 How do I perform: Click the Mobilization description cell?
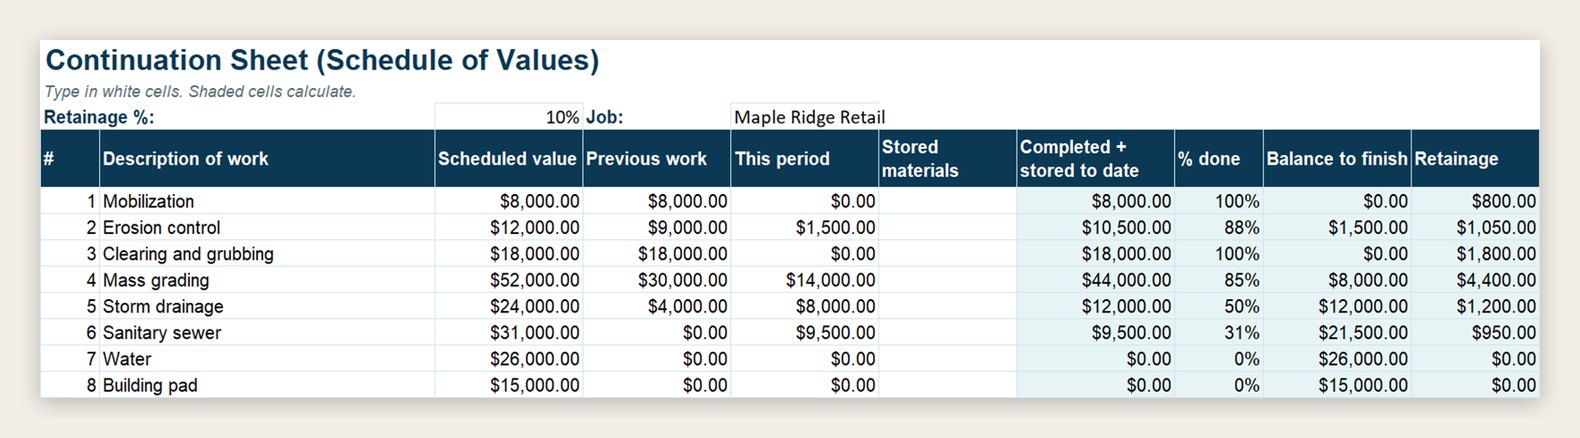[x=267, y=201]
